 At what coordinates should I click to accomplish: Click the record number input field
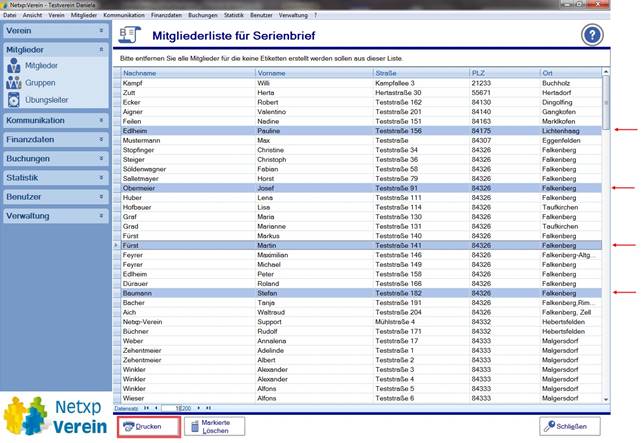pyautogui.click(x=177, y=408)
